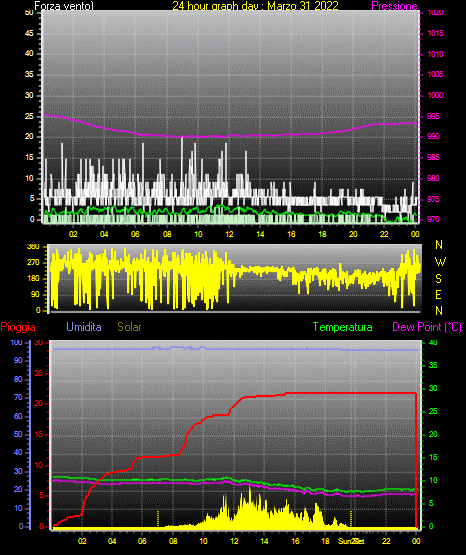Viewport: 466px width, 555px height.
Task: Click the 'Solar' legend label
Action: tap(129, 327)
